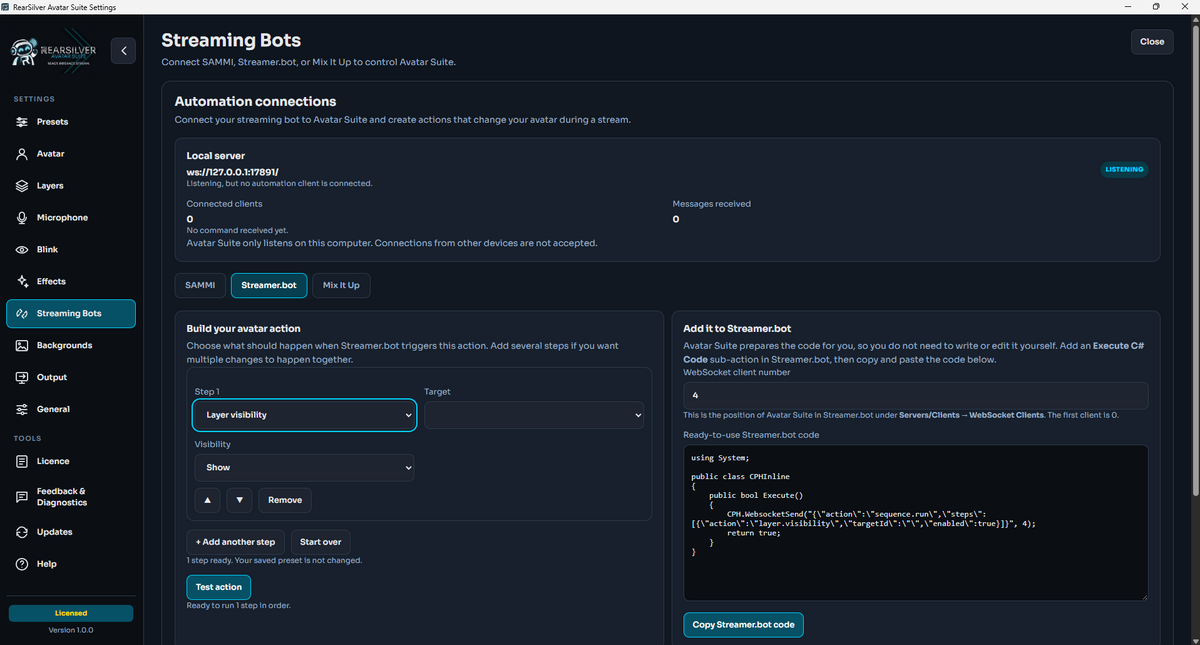Close the Streaming Bots settings page
Image resolution: width=1200 pixels, height=645 pixels.
tap(1152, 42)
